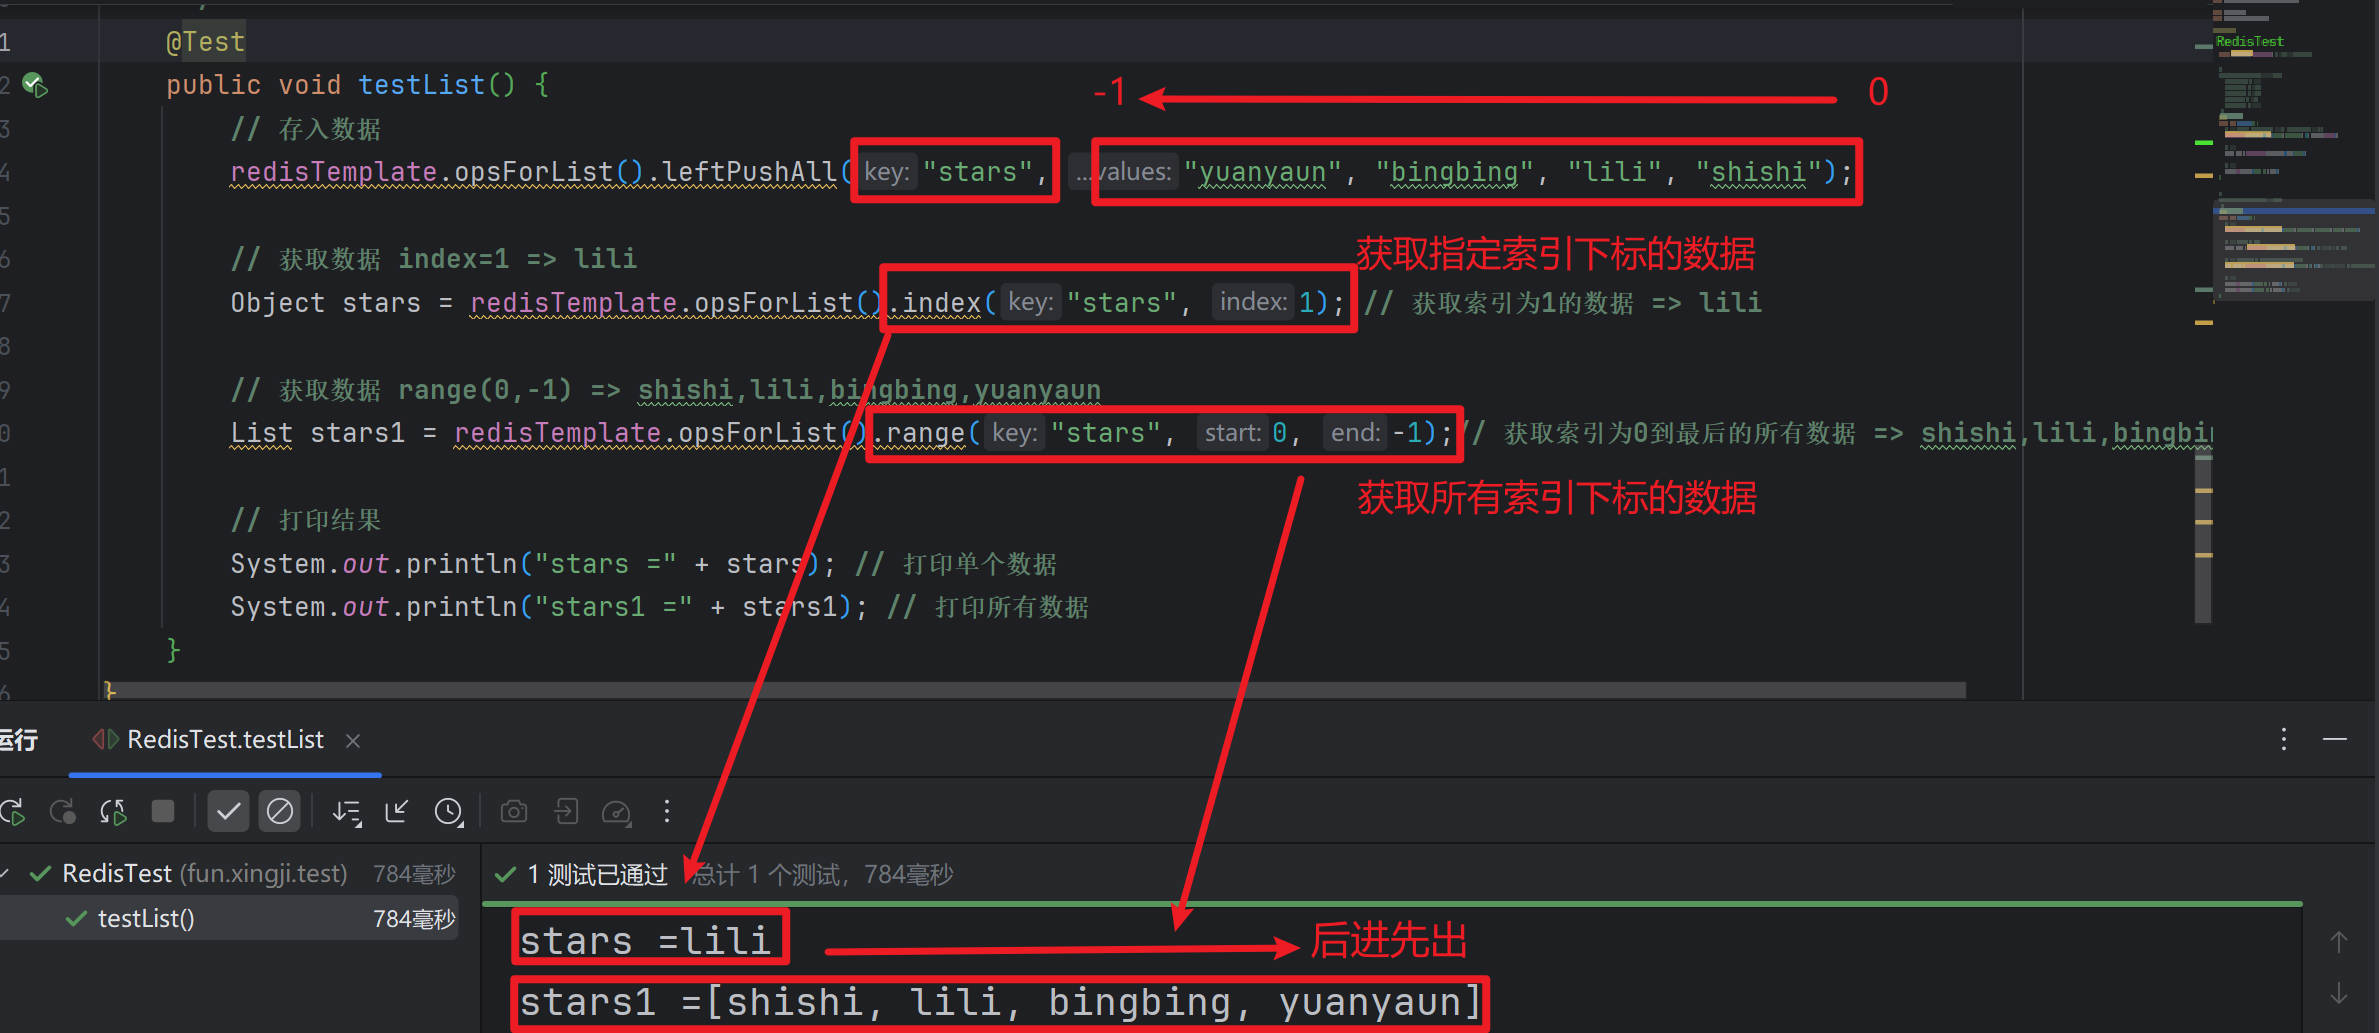Click the gutter run icon beside testList

click(35, 85)
